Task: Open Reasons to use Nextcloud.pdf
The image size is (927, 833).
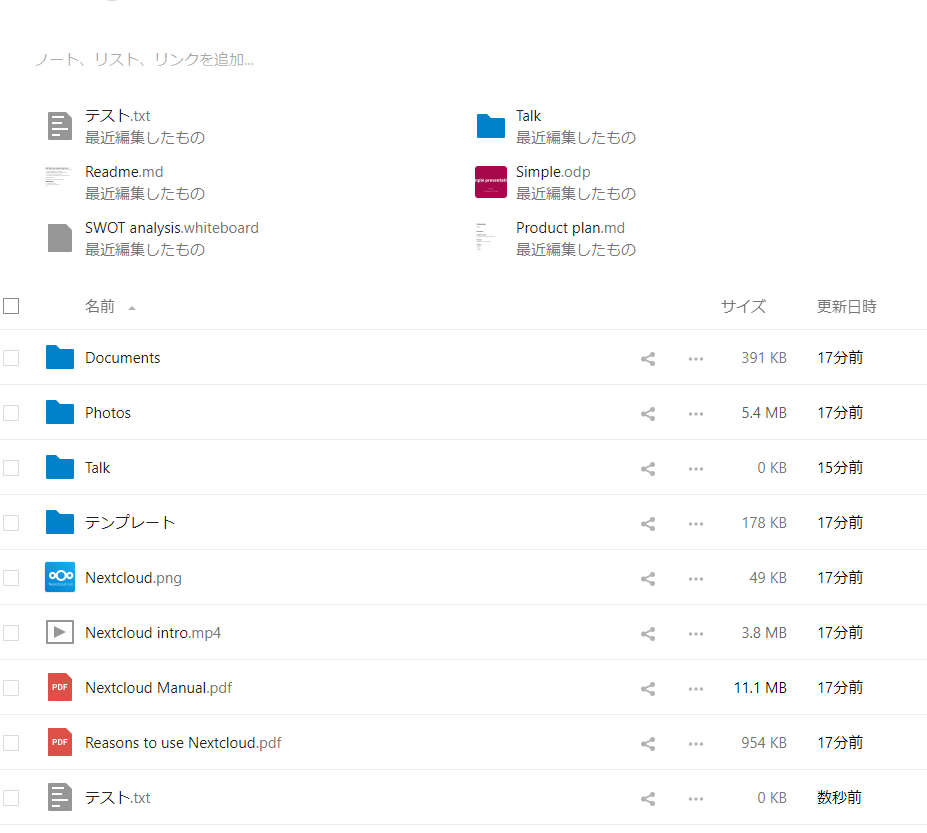Action: 183,743
